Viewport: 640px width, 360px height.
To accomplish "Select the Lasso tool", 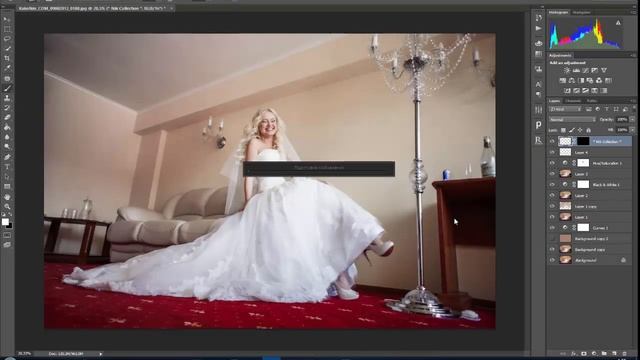I will click(x=7, y=39).
